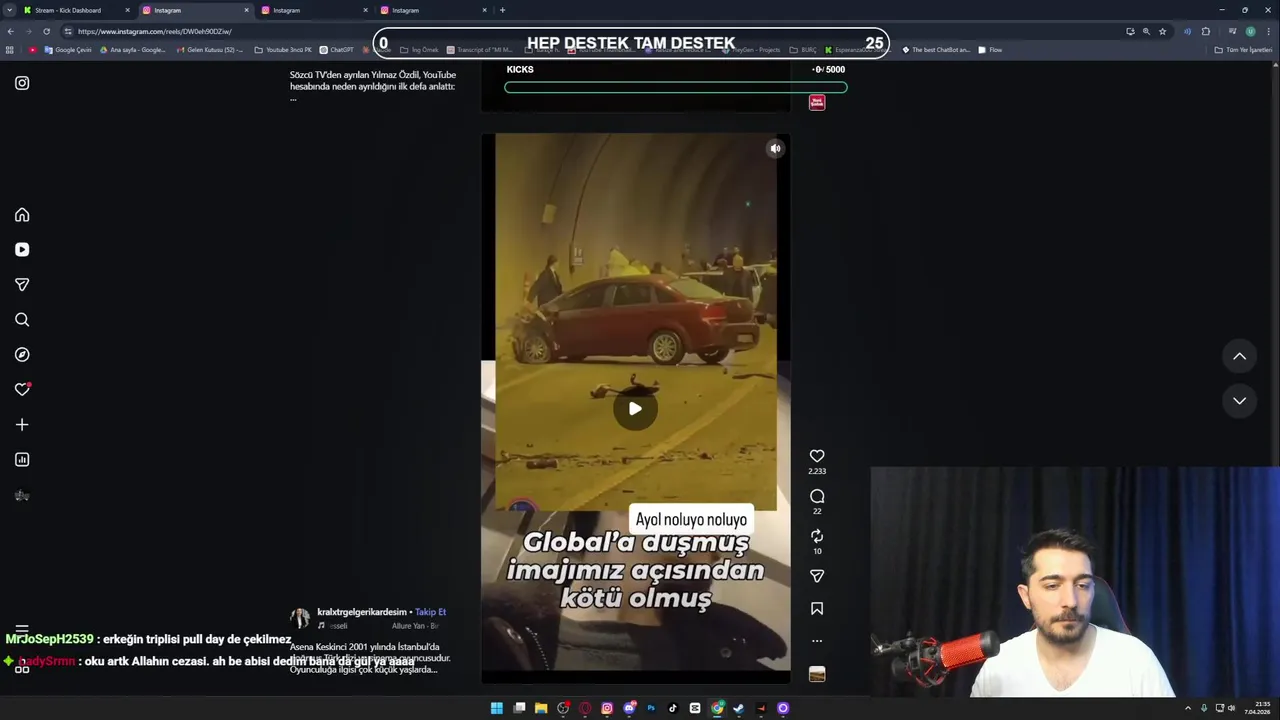Open the Google Çeviri bookmark
Viewport: 1280px width, 720px height.
pos(67,50)
